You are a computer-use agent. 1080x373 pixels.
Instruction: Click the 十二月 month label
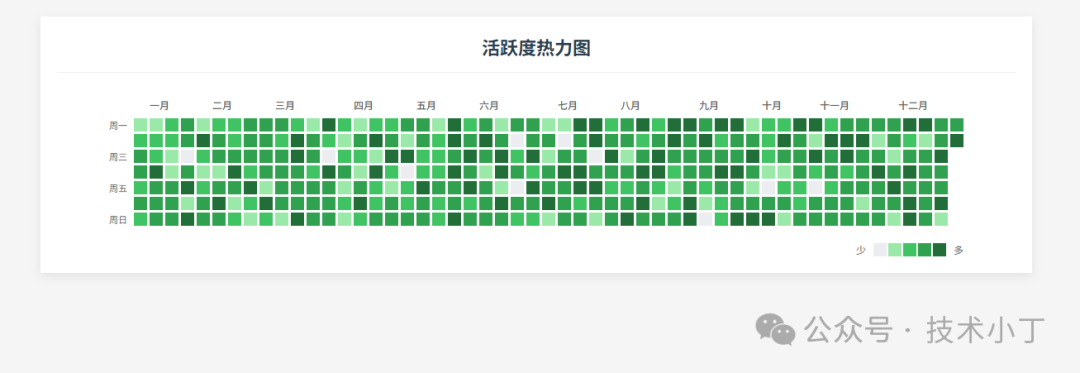[913, 105]
